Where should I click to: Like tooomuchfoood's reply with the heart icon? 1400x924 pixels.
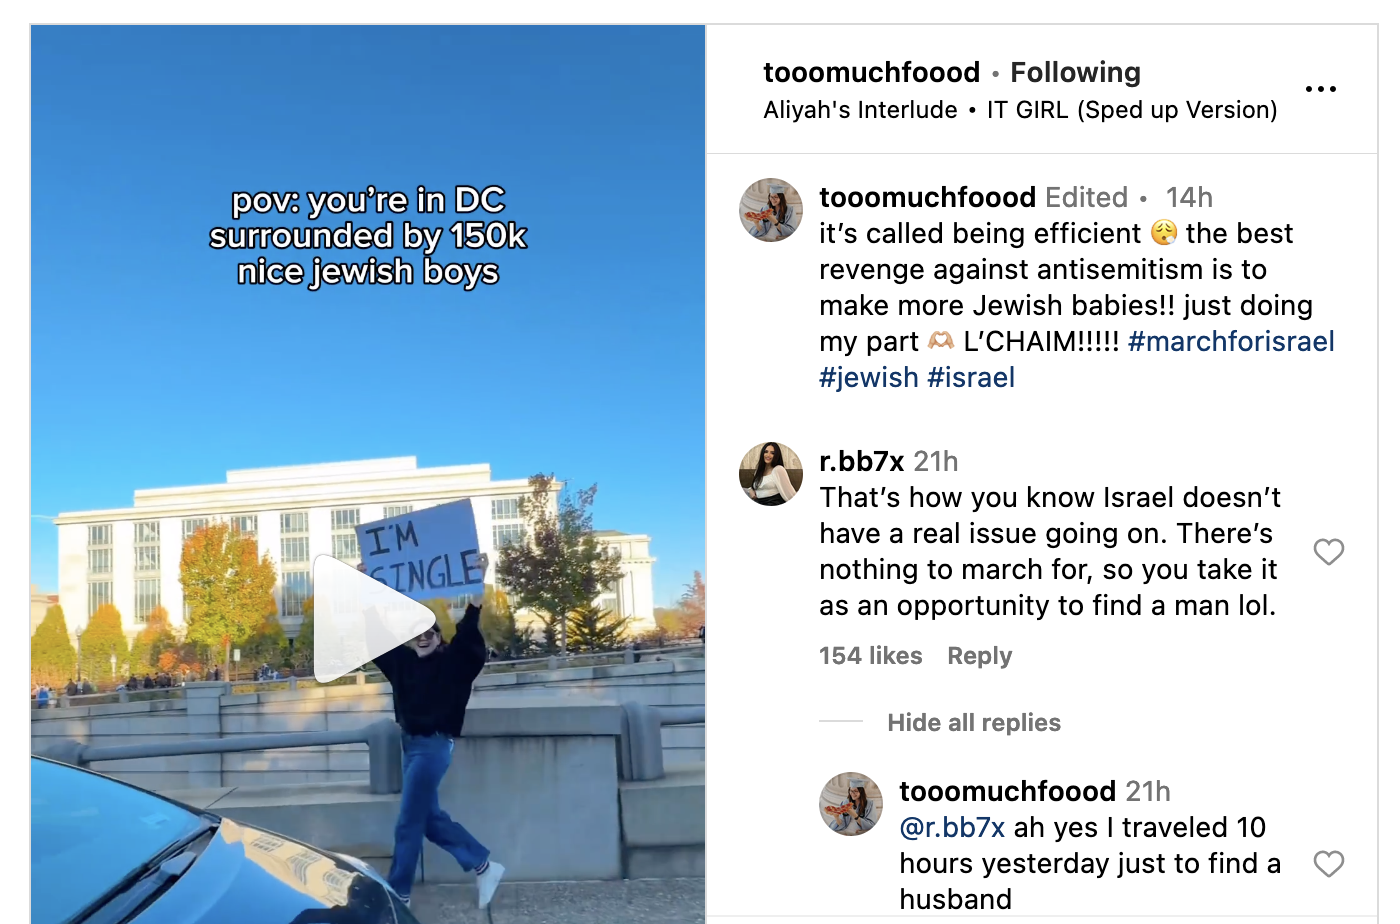1328,864
